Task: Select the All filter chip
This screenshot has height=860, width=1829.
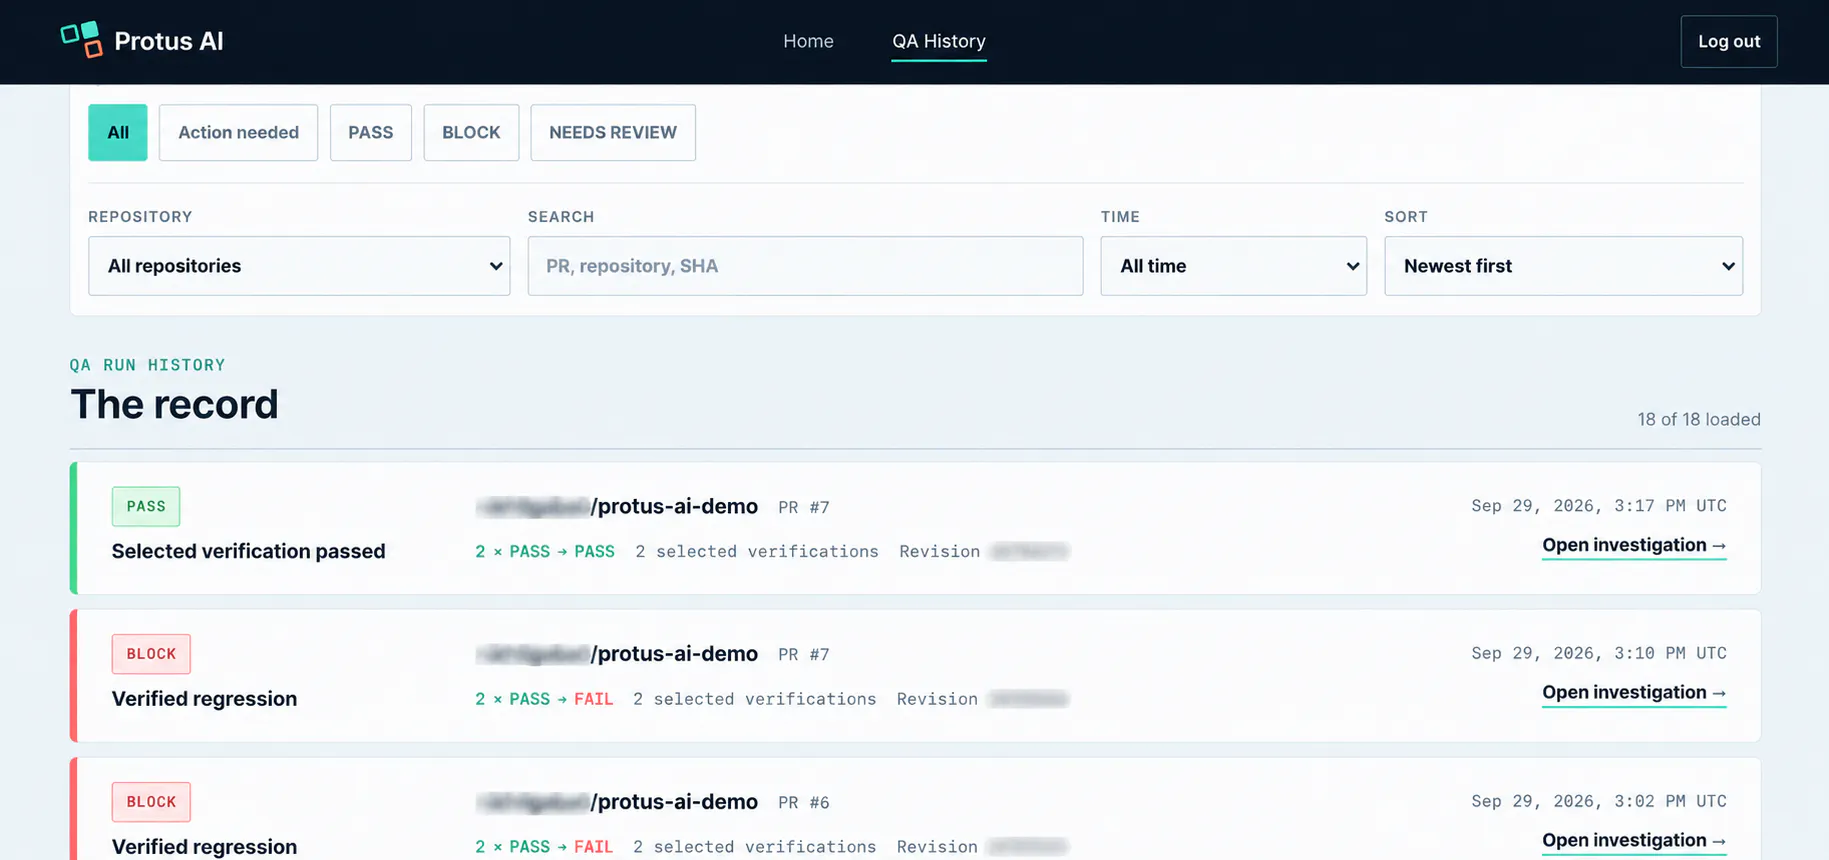Action: coord(118,132)
